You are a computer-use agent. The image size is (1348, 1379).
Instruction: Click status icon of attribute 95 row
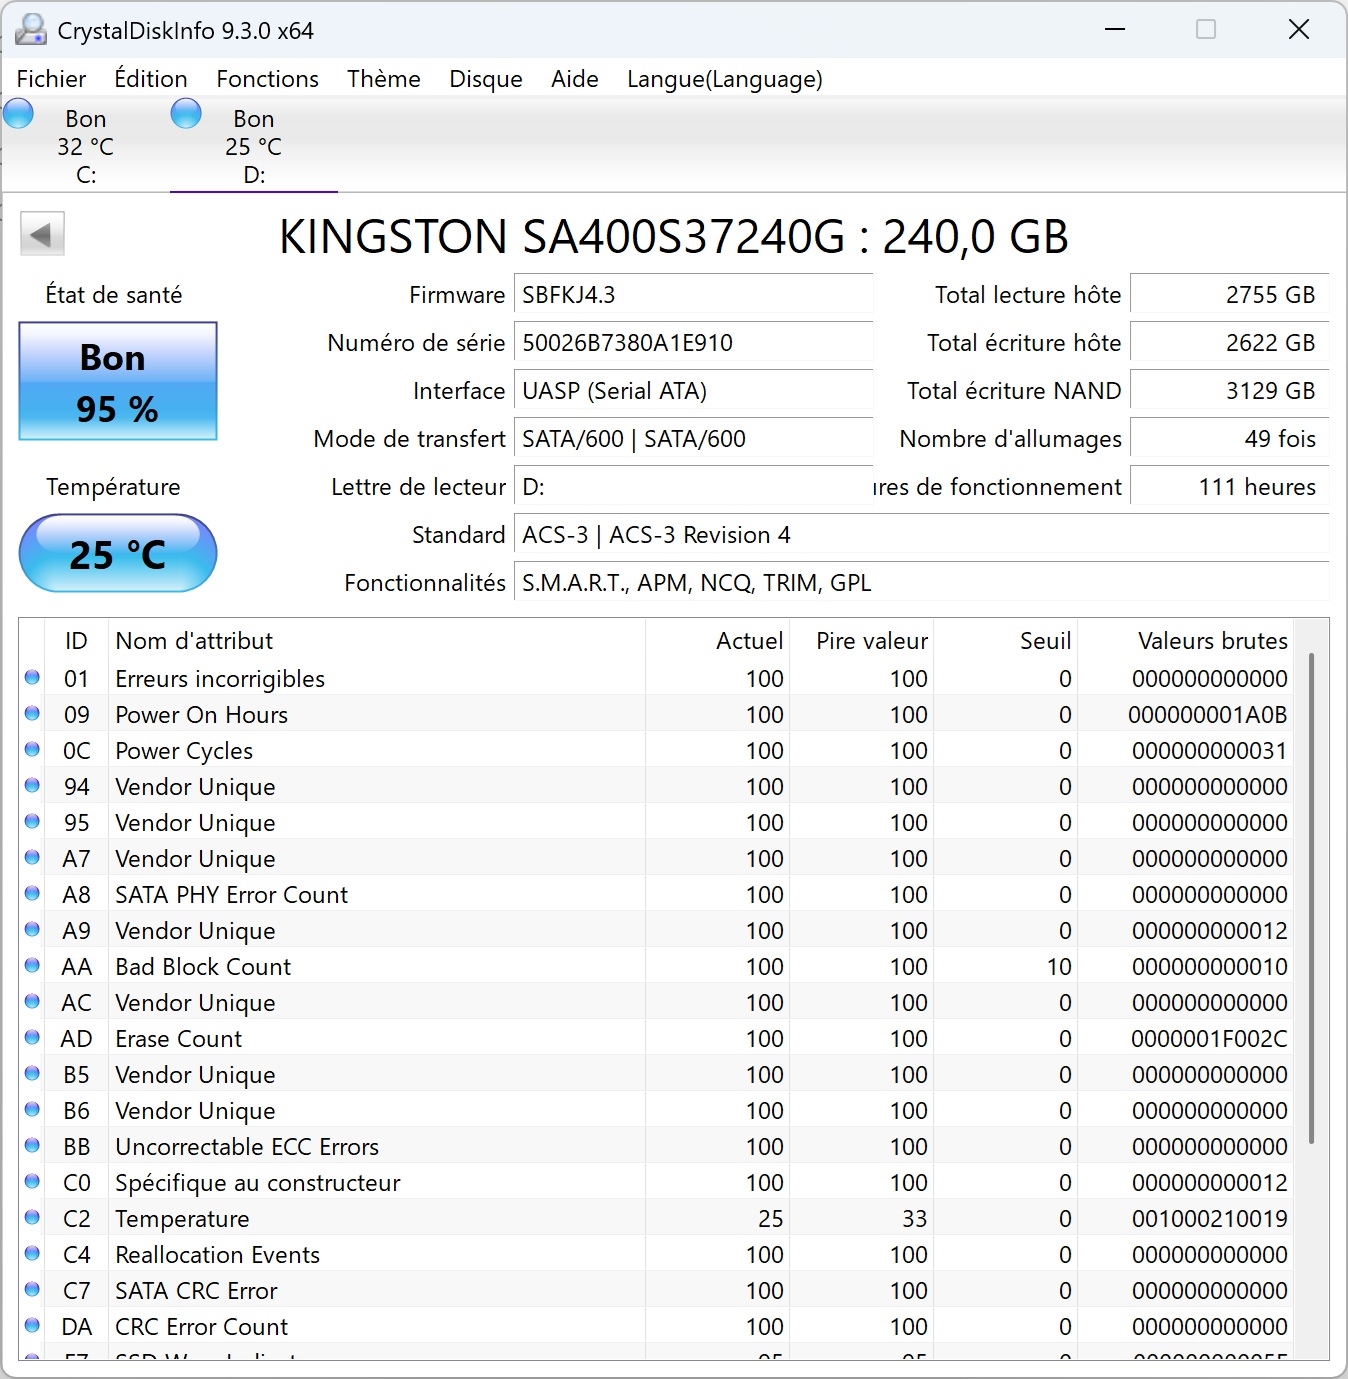[32, 822]
